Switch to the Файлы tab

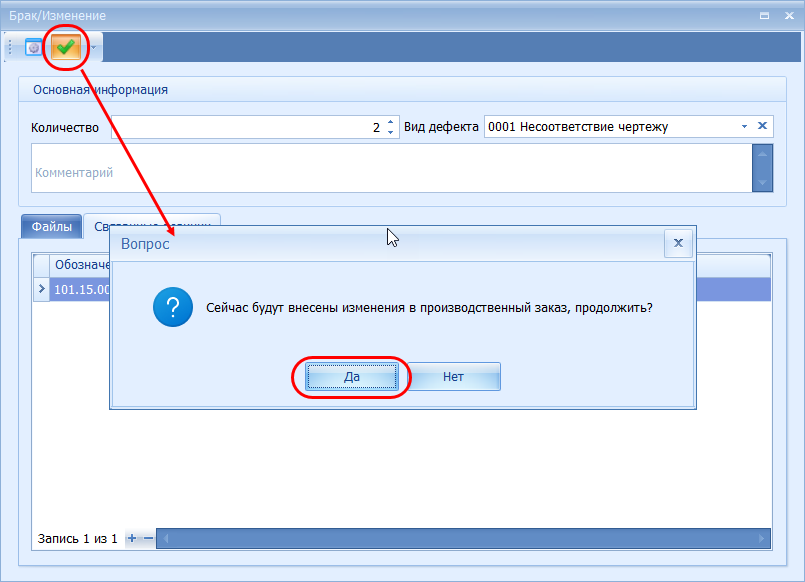[x=51, y=227]
